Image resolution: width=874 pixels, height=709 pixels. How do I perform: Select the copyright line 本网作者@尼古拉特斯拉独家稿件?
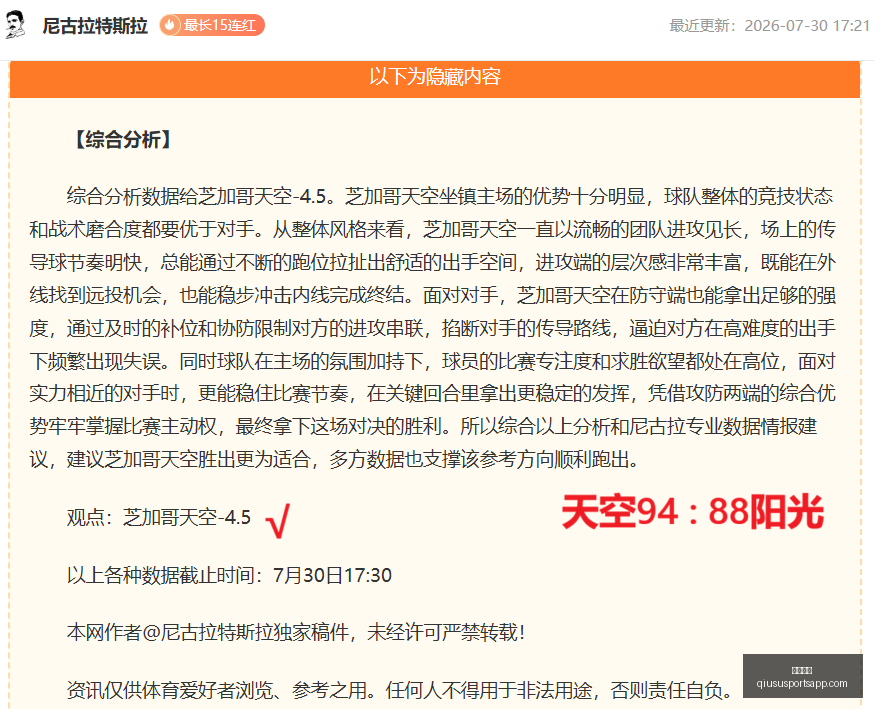coord(296,632)
